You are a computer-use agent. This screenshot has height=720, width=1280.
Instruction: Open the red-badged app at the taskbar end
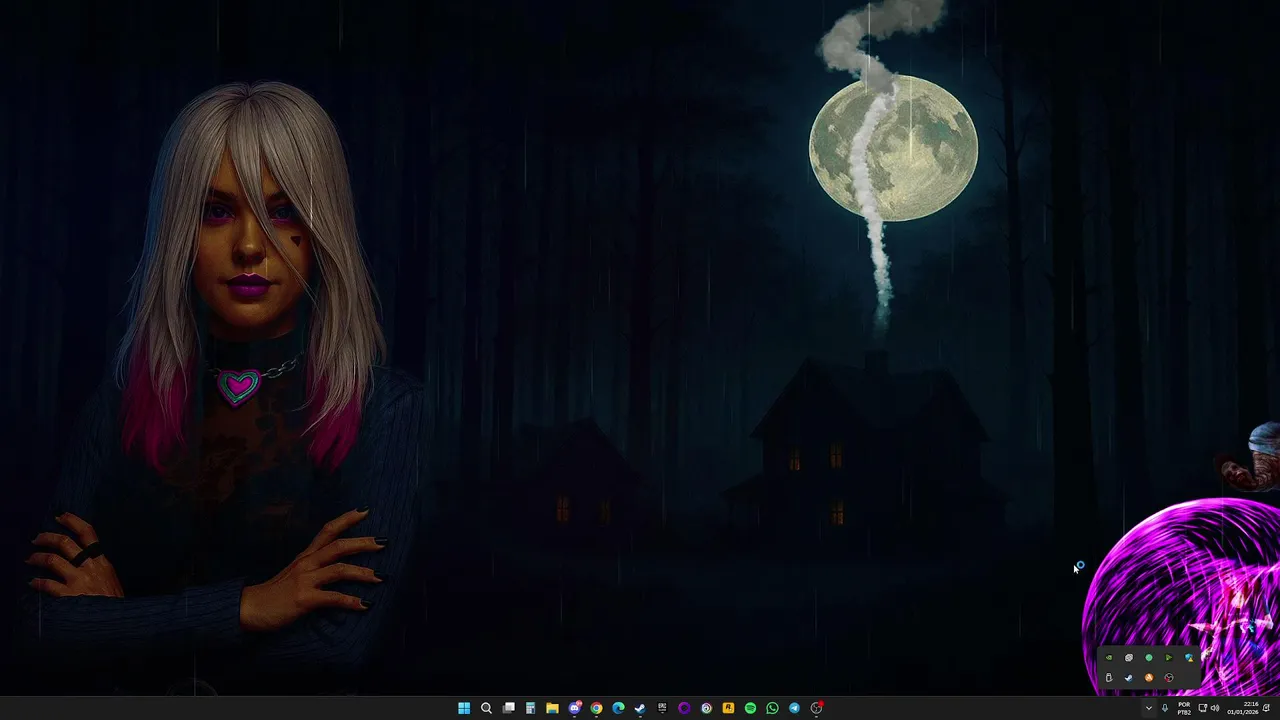point(817,708)
